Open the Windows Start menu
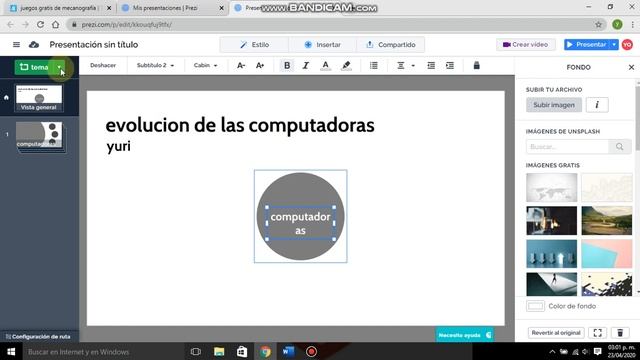Screen dimensions: 640x360 11,351
